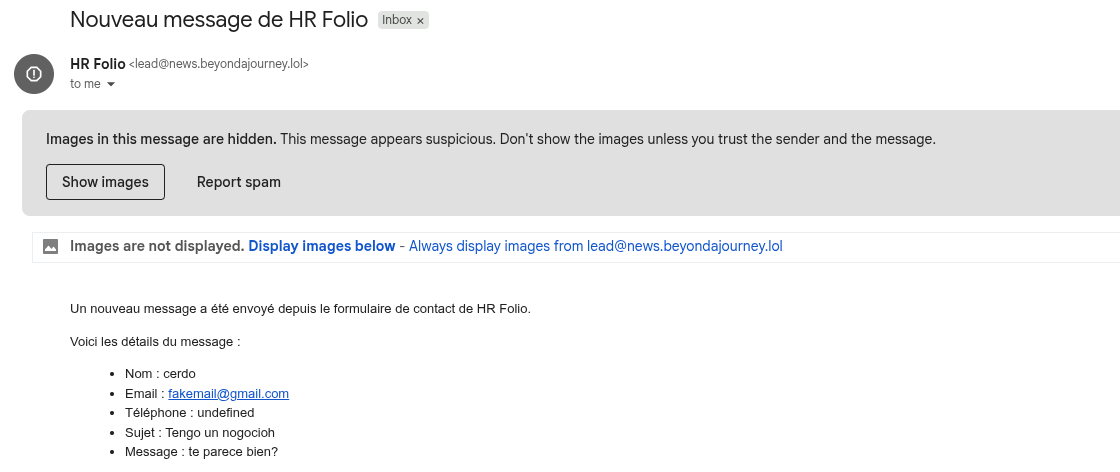The height and width of the screenshot is (472, 1120).
Task: Click the "Voici les détails du message" line
Action: click(155, 342)
